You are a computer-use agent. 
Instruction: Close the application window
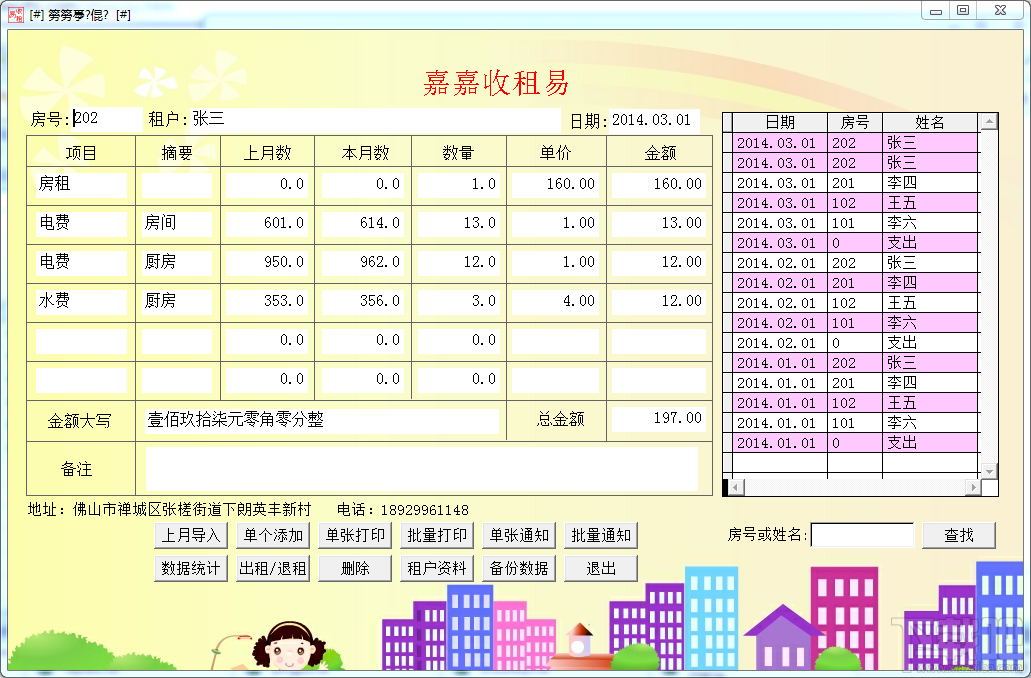coord(1001,11)
